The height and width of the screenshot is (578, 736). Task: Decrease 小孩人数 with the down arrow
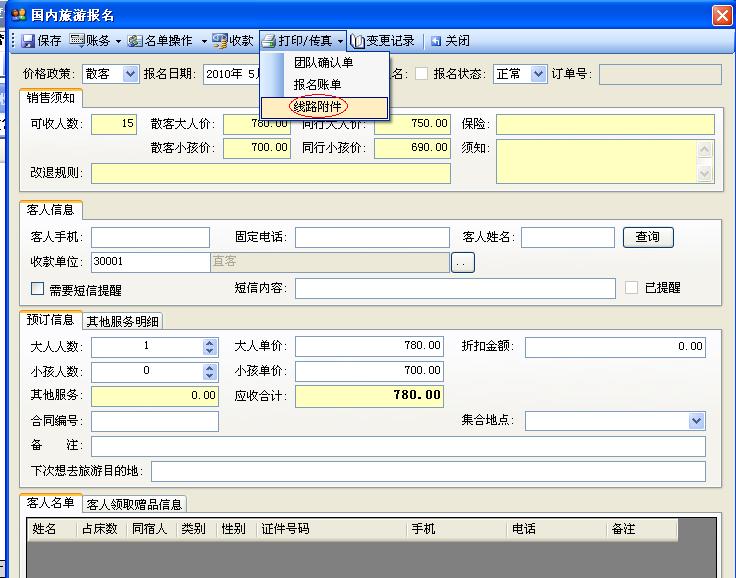click(x=209, y=376)
